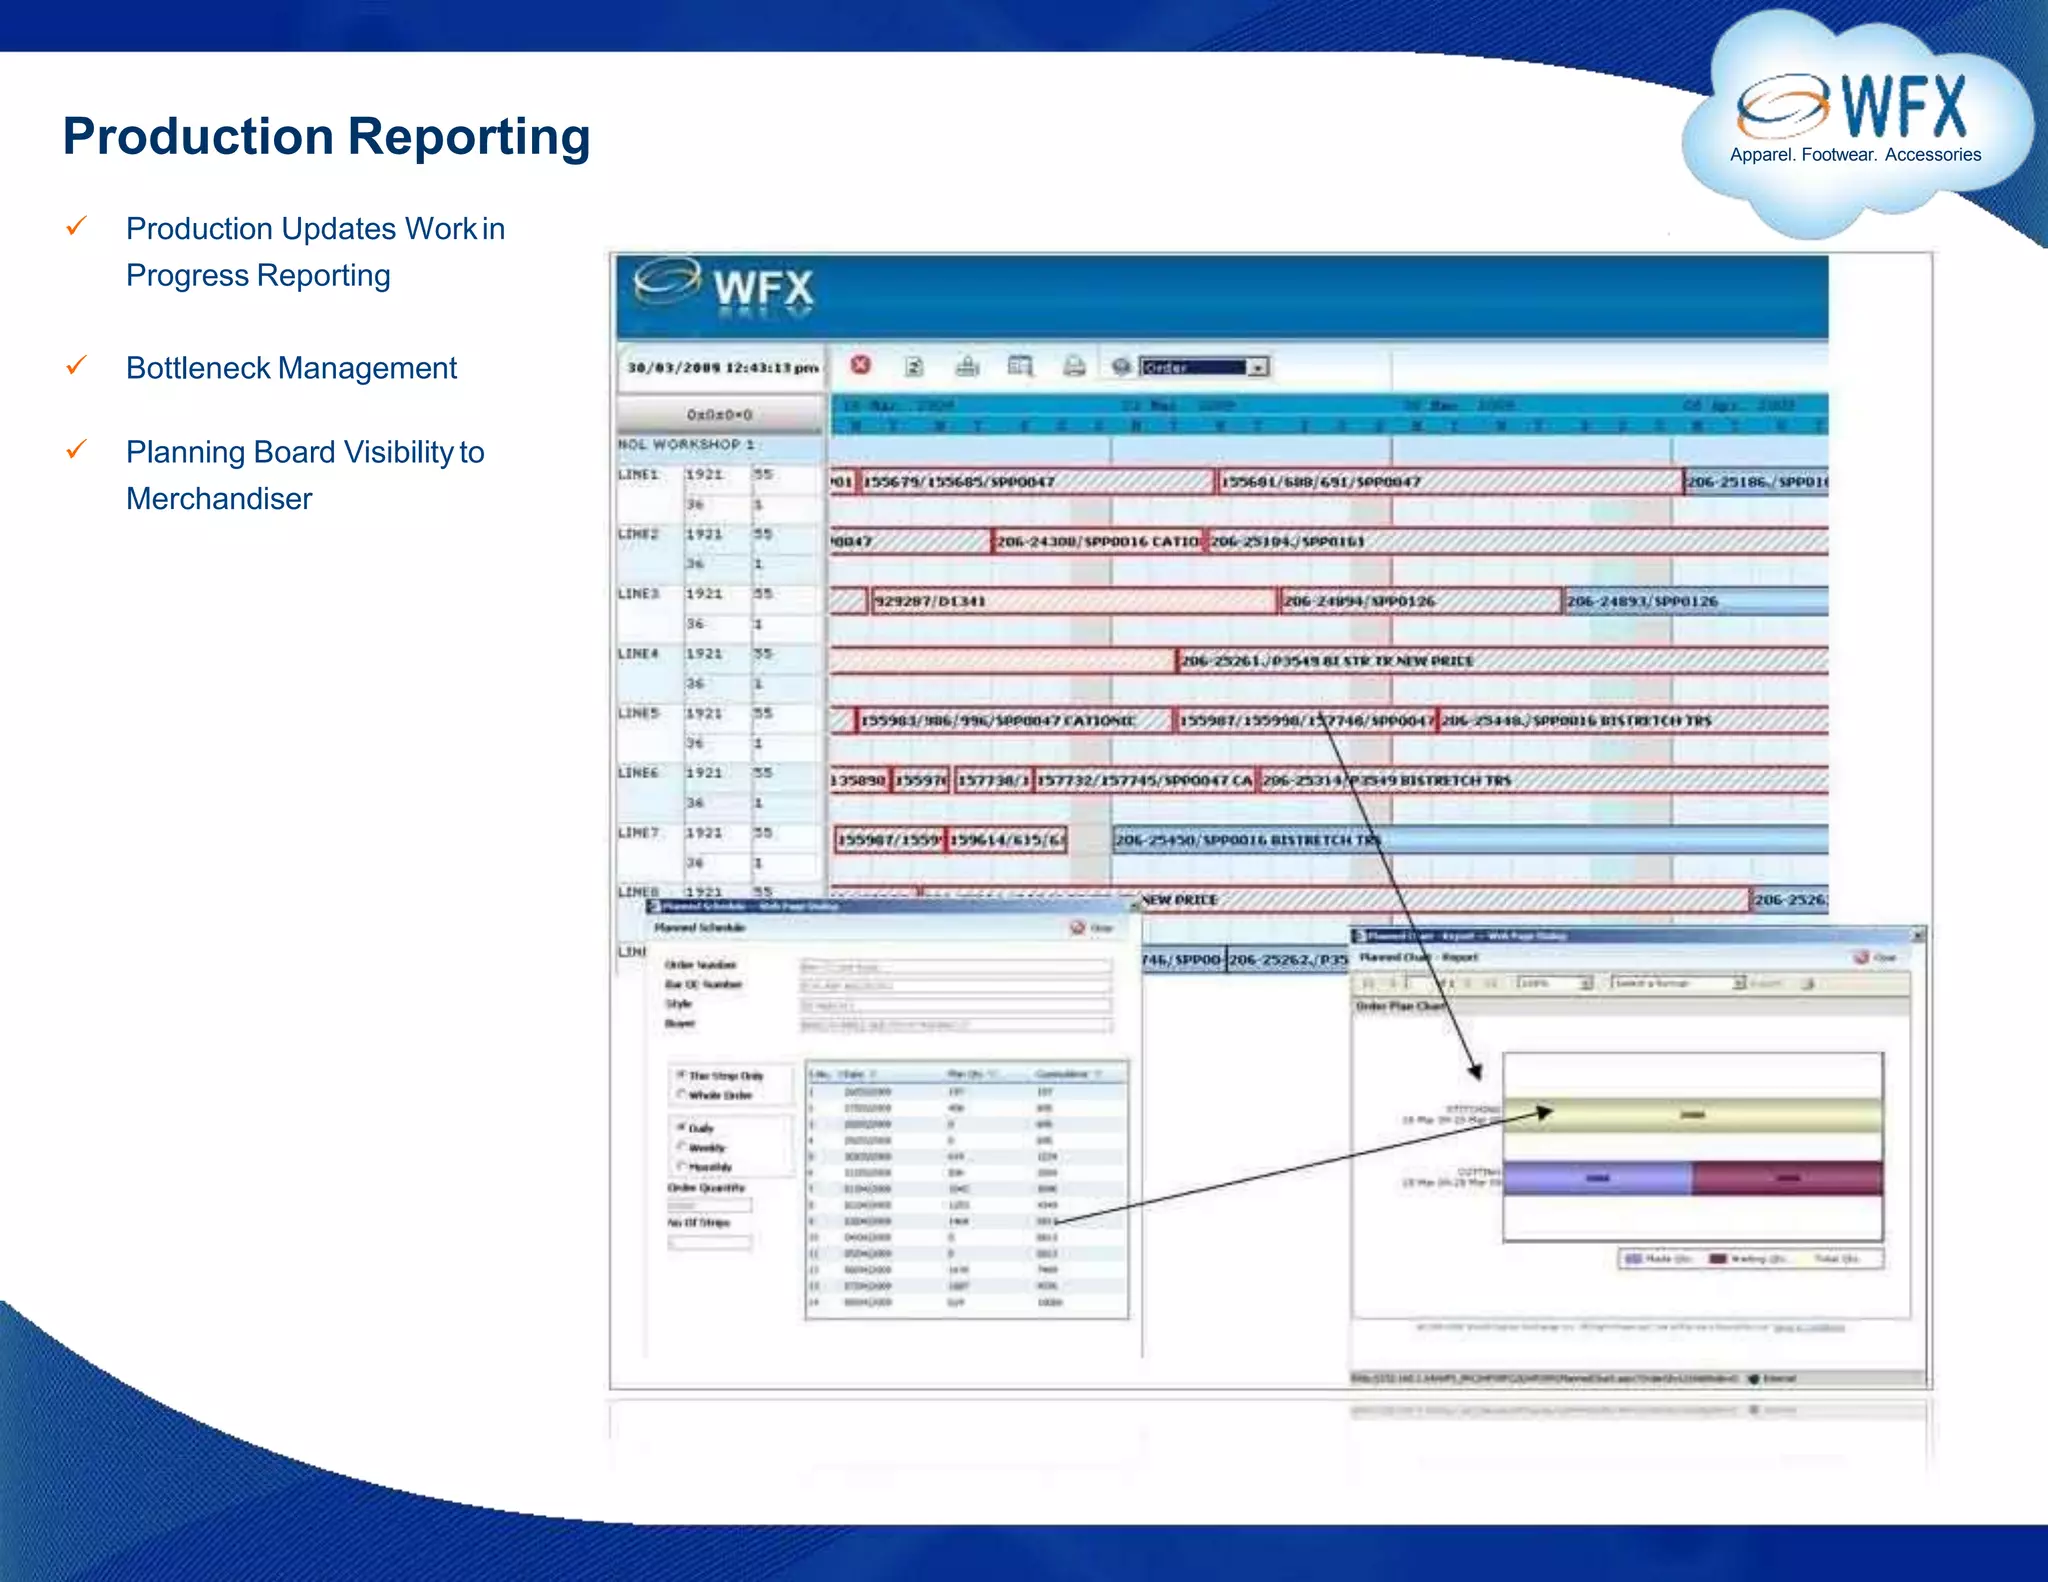Click the refresh page icon in toolbar
2048x1582 pixels.
pyautogui.click(x=914, y=366)
